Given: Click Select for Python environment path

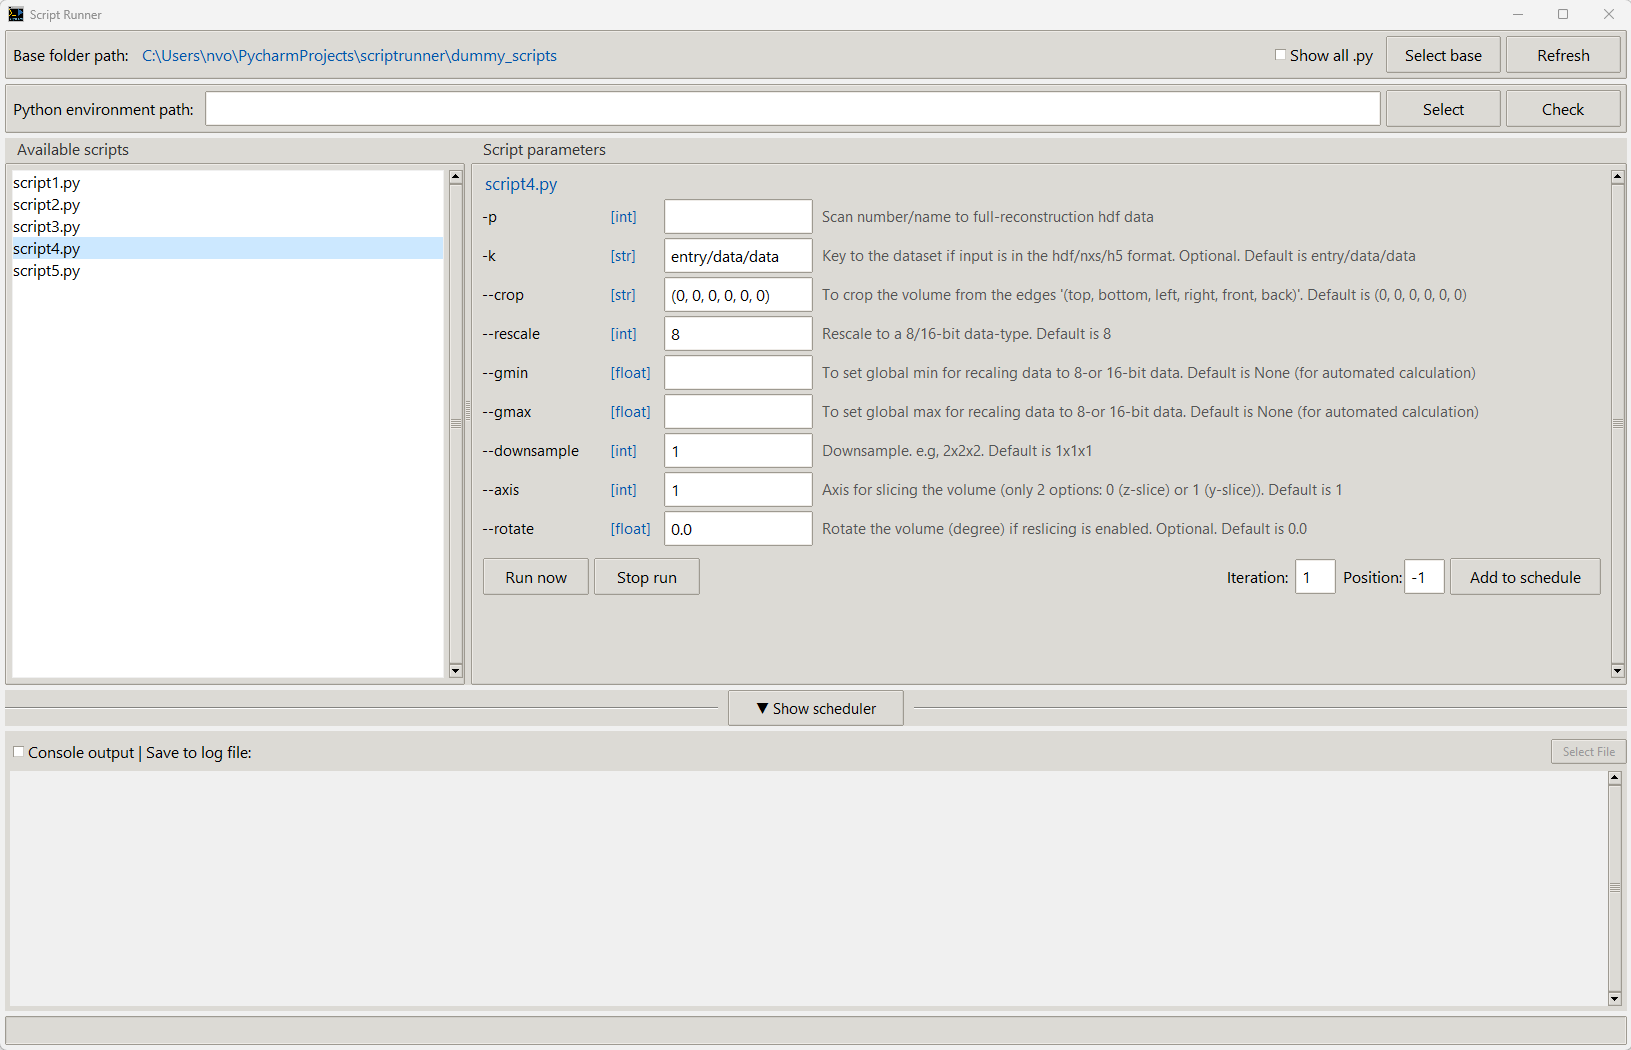Looking at the screenshot, I should point(1443,109).
